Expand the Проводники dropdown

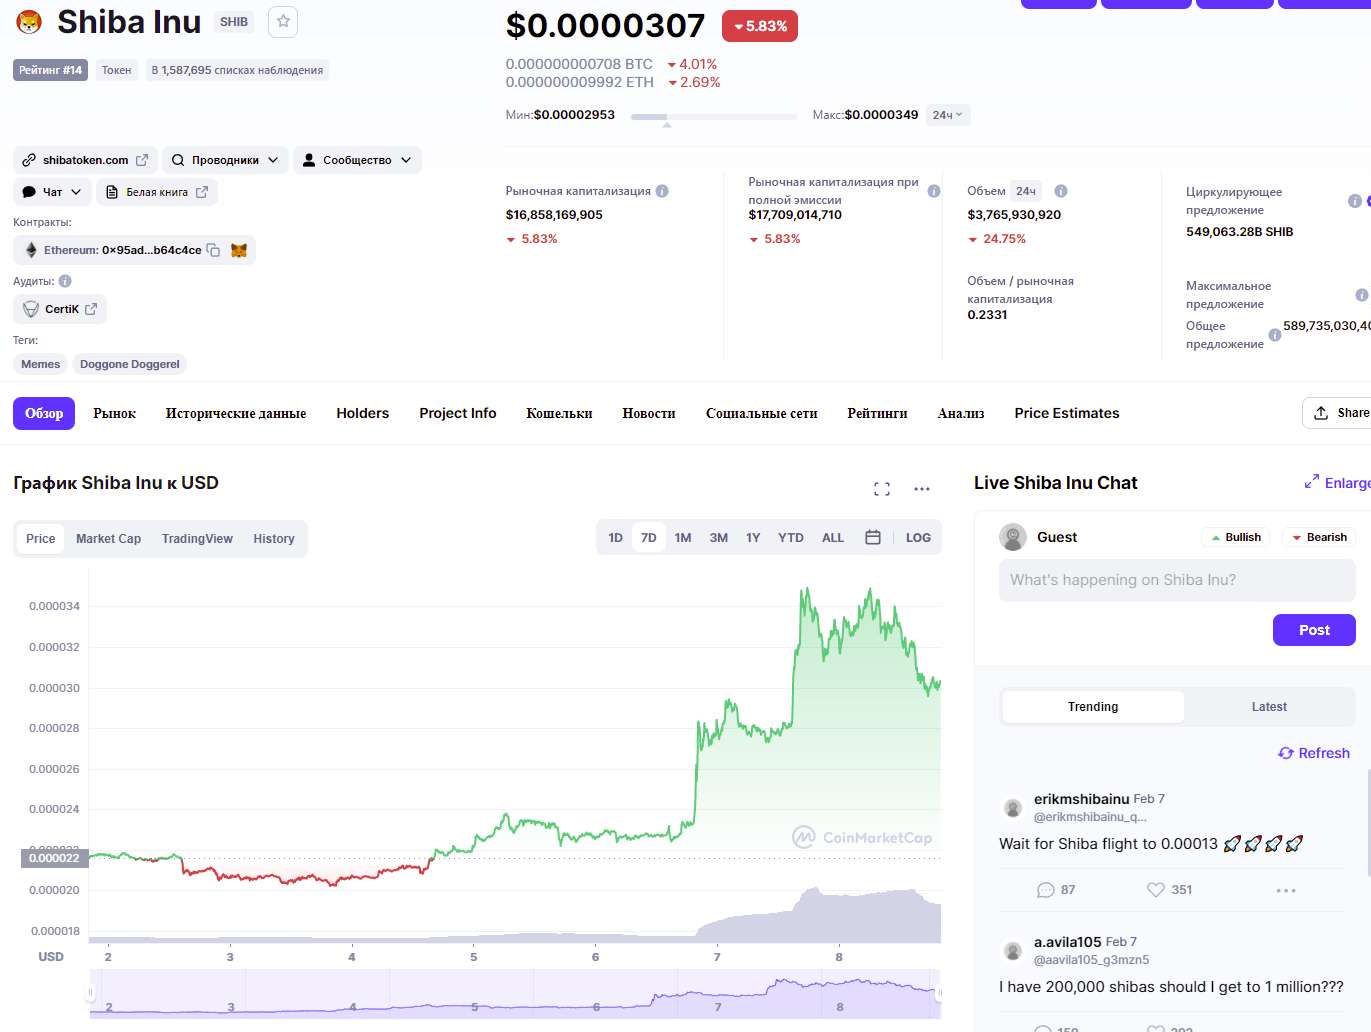click(x=225, y=160)
